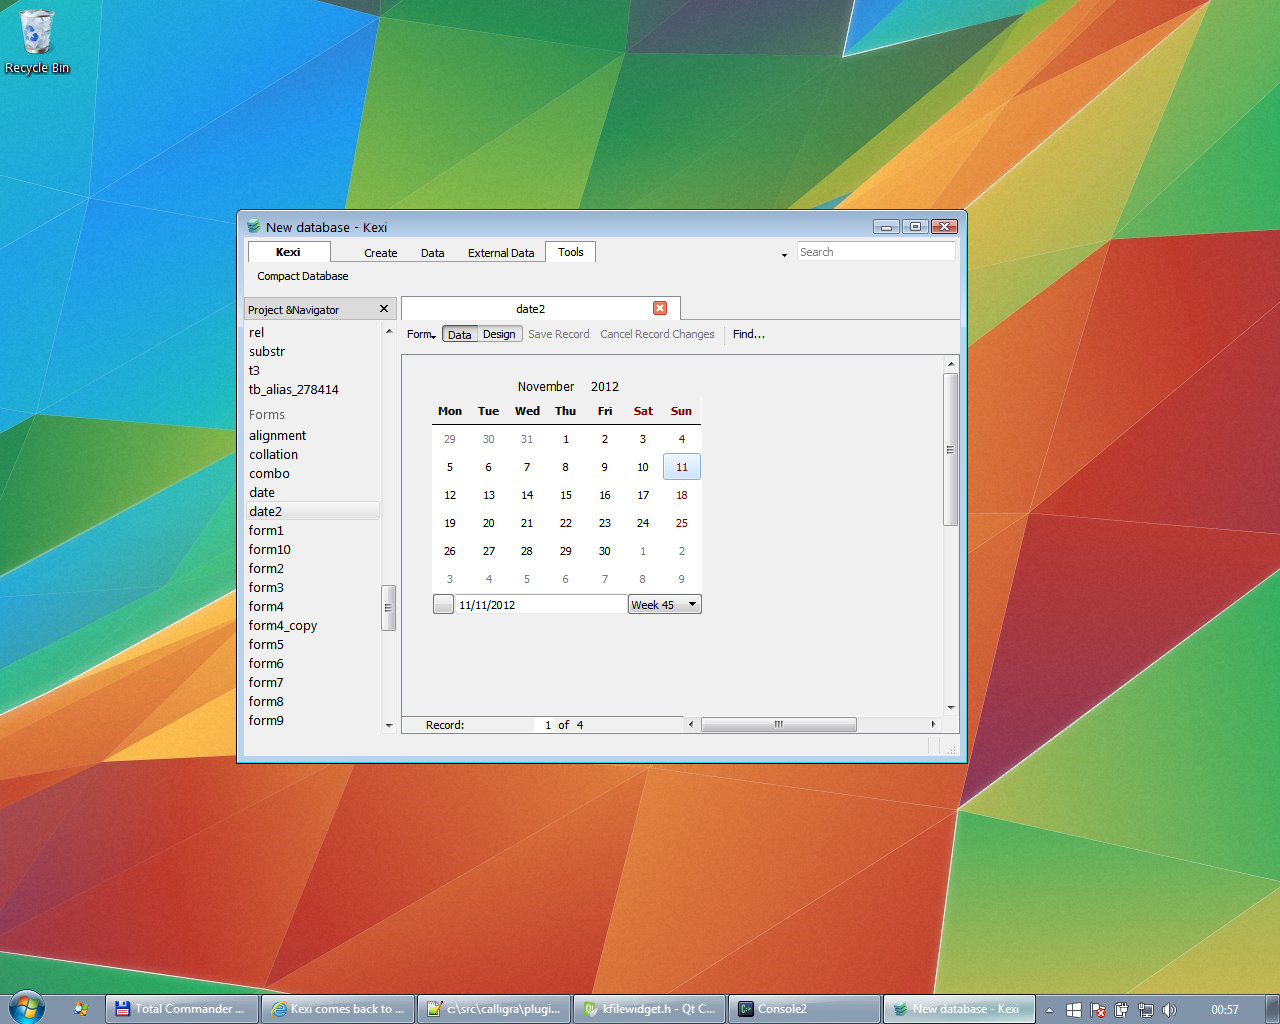
Task: Open the dropdown arrow beside Search box
Action: pyautogui.click(x=784, y=254)
